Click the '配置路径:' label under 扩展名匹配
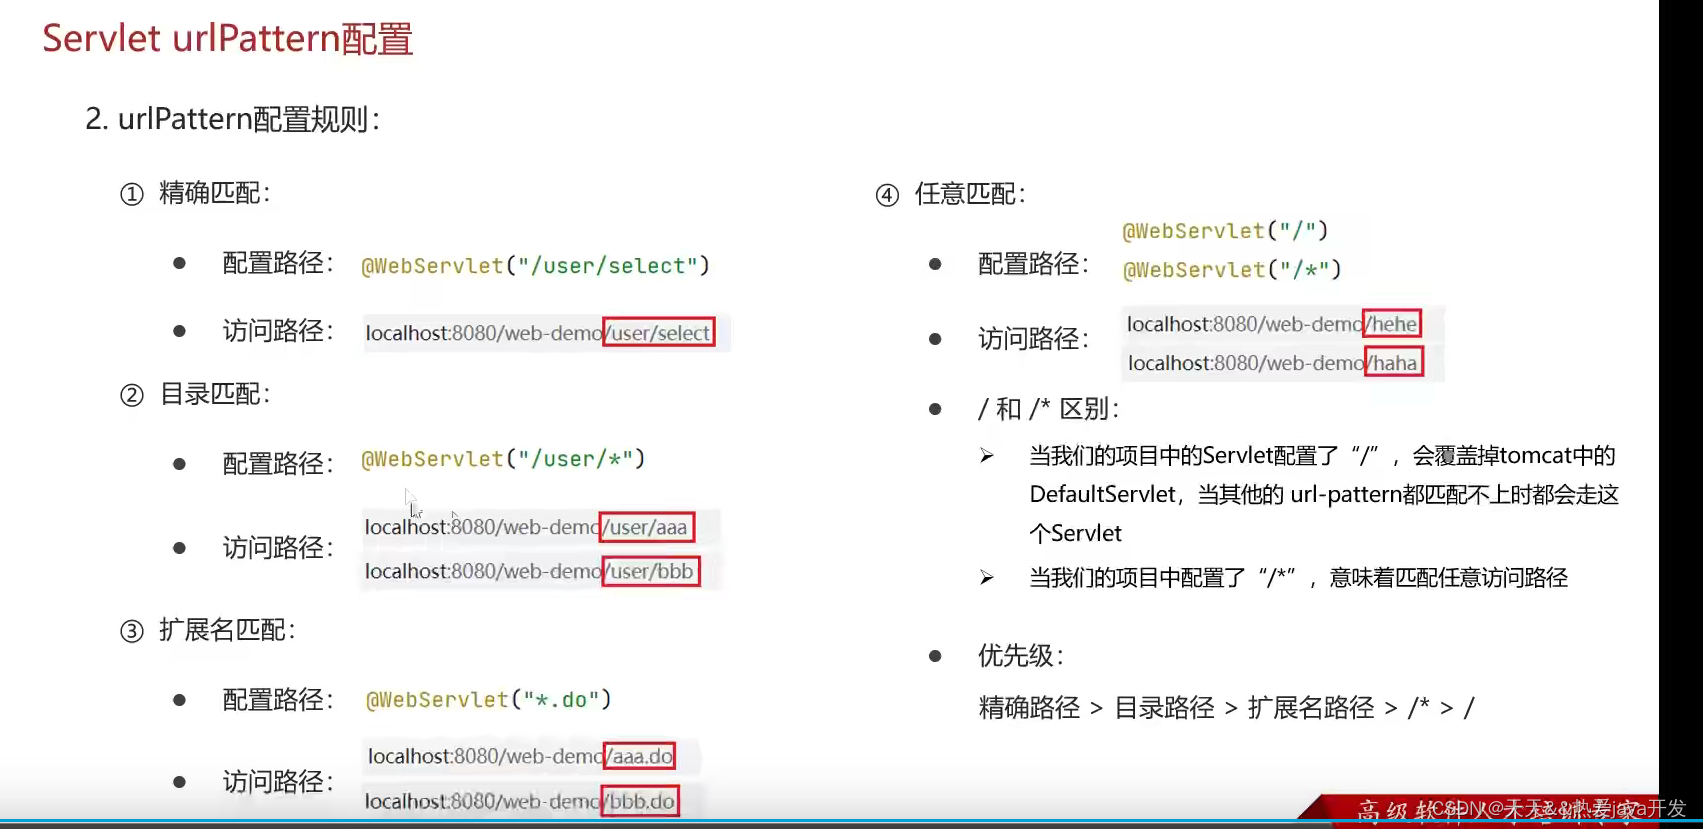The image size is (1703, 829). 278,700
